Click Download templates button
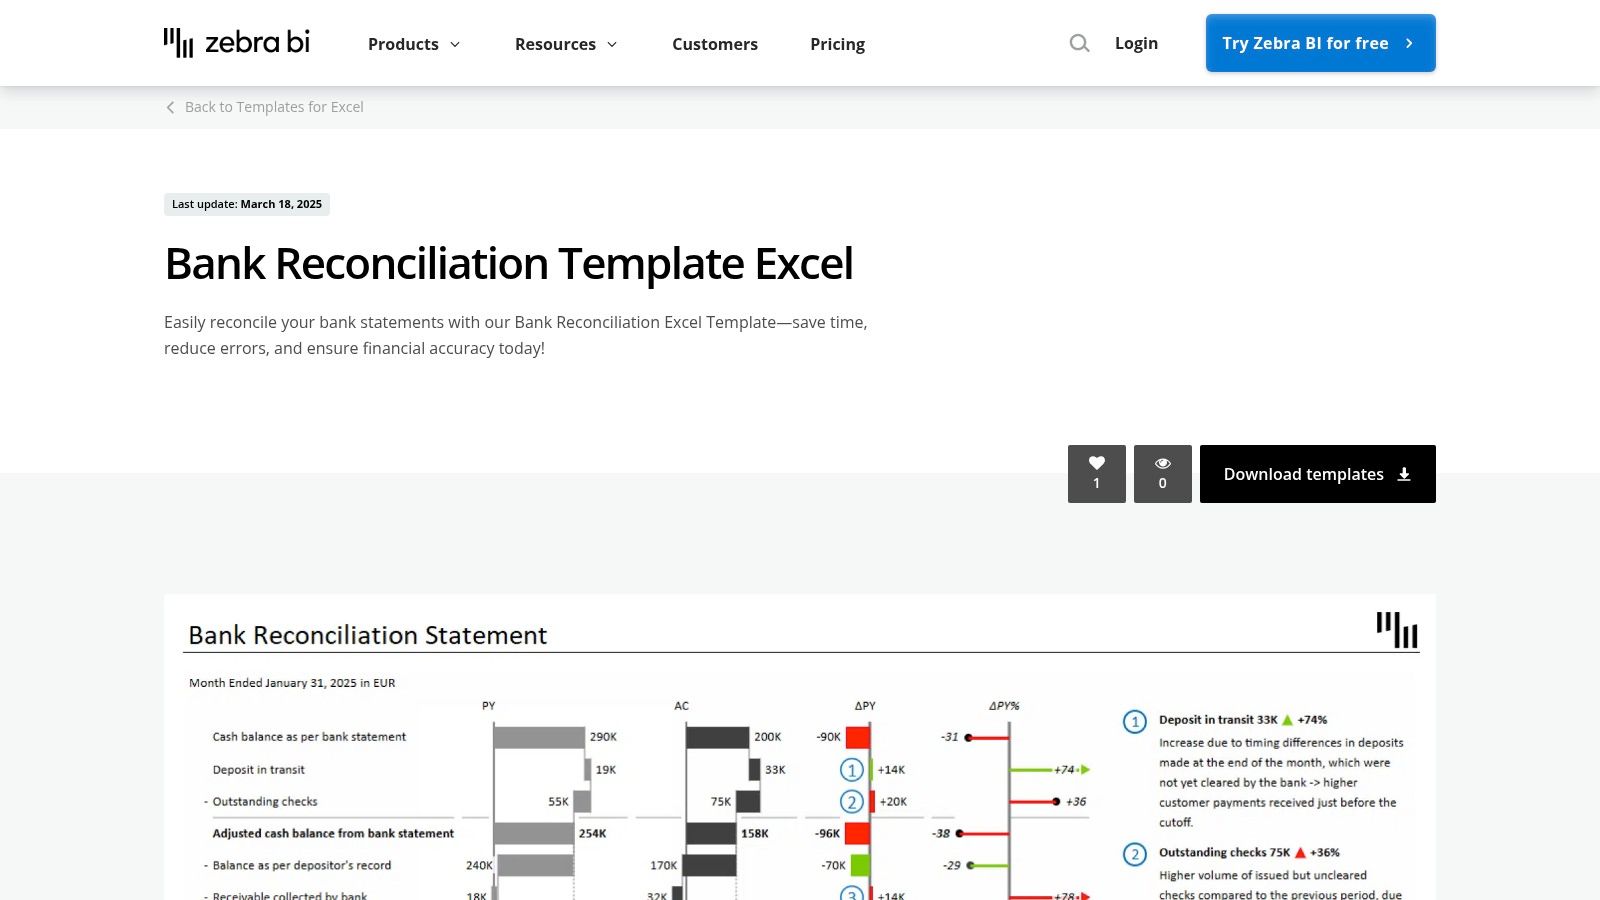This screenshot has width=1600, height=900. tap(1316, 474)
